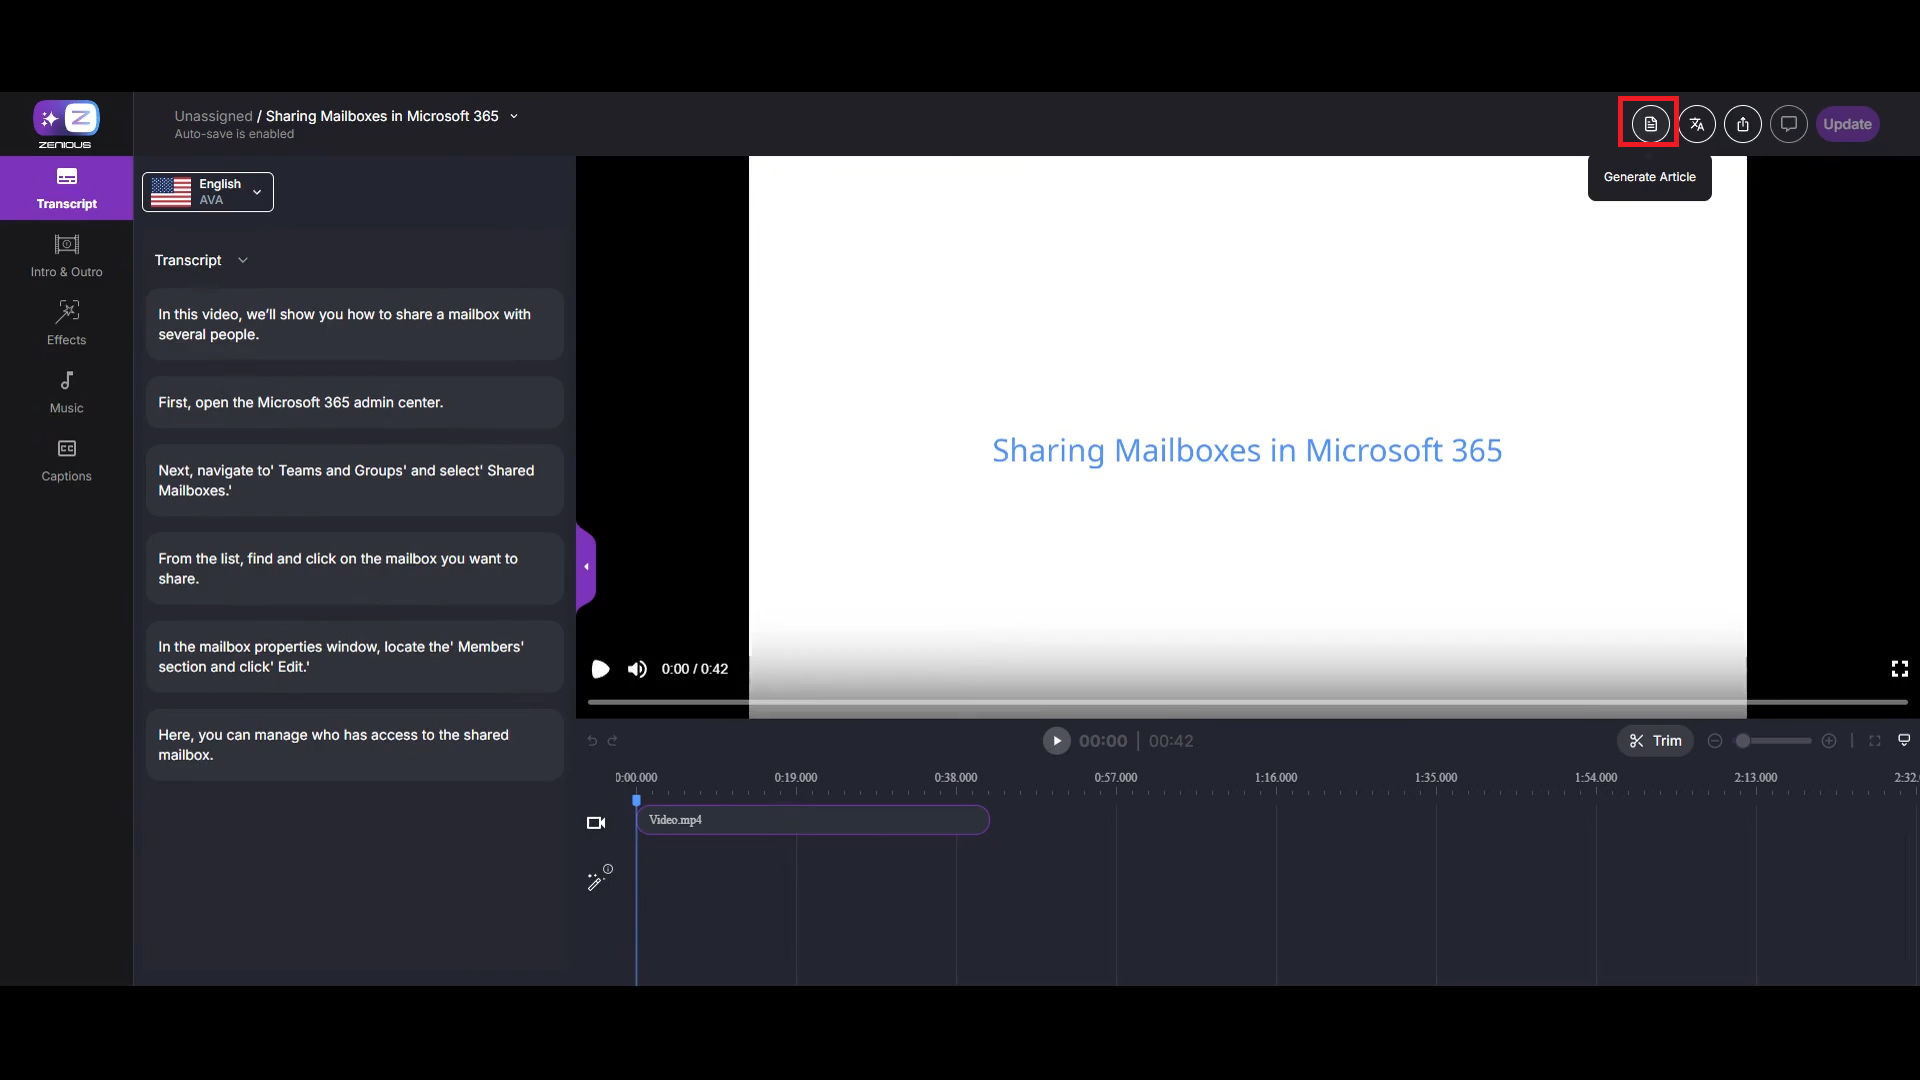
Task: Toggle fullscreen on the video preview
Action: 1899,669
